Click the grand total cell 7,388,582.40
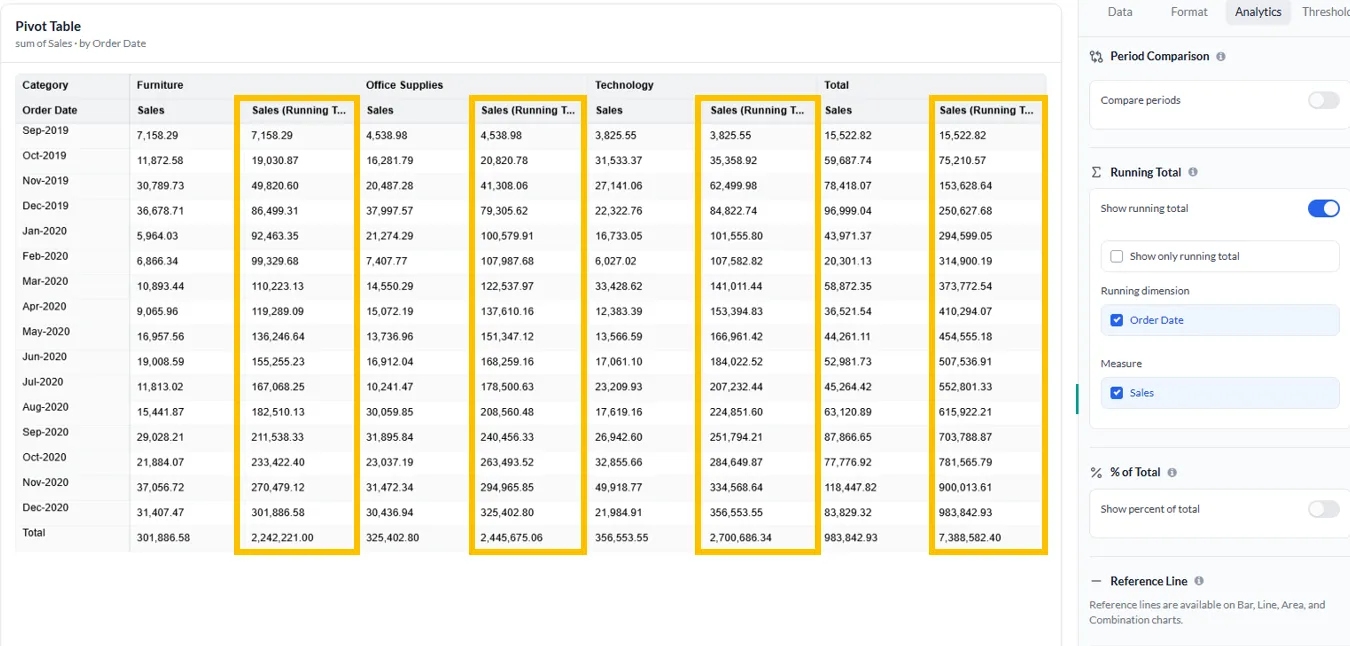 (970, 538)
